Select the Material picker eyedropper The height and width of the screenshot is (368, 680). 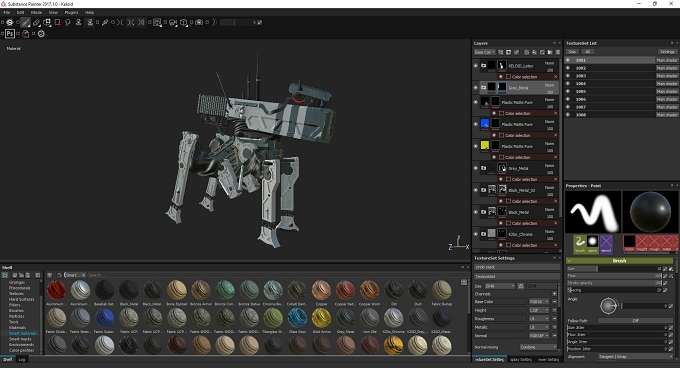click(x=105, y=22)
